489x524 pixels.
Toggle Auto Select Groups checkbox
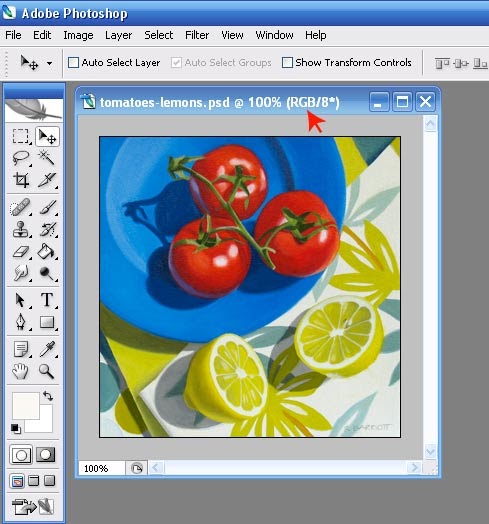click(176, 62)
